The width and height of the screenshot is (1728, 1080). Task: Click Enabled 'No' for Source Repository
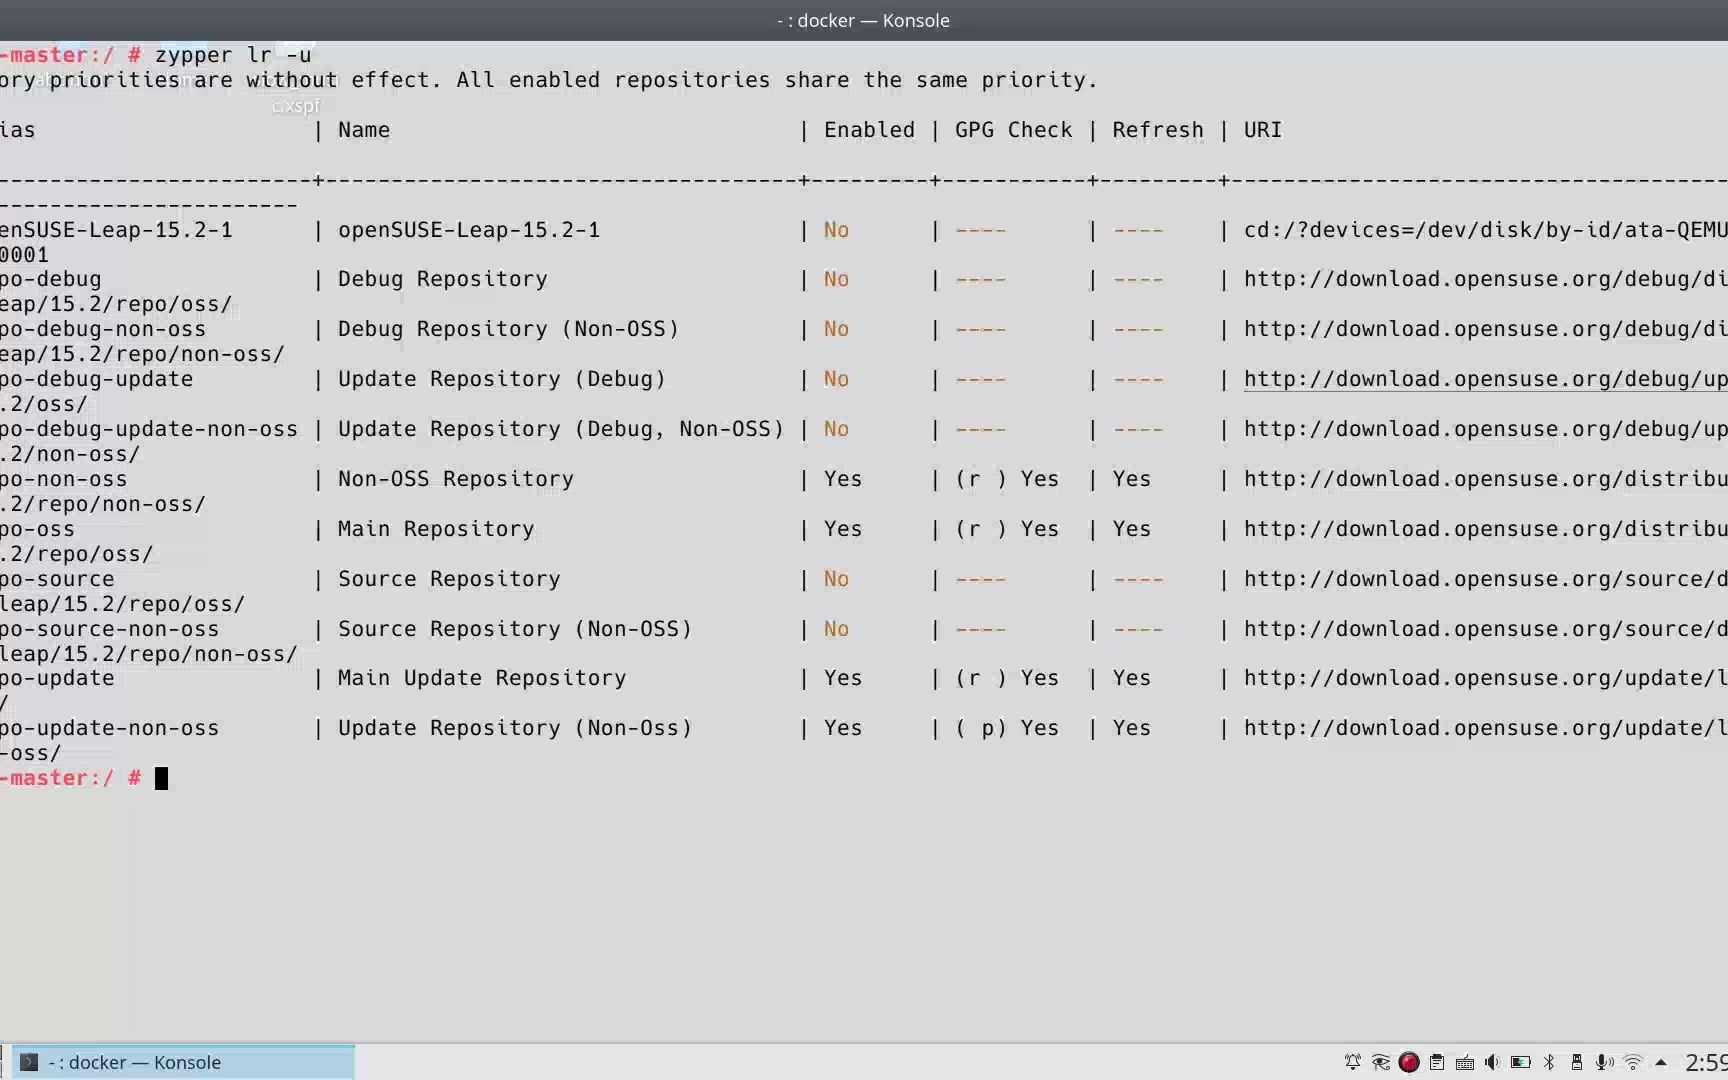point(836,579)
